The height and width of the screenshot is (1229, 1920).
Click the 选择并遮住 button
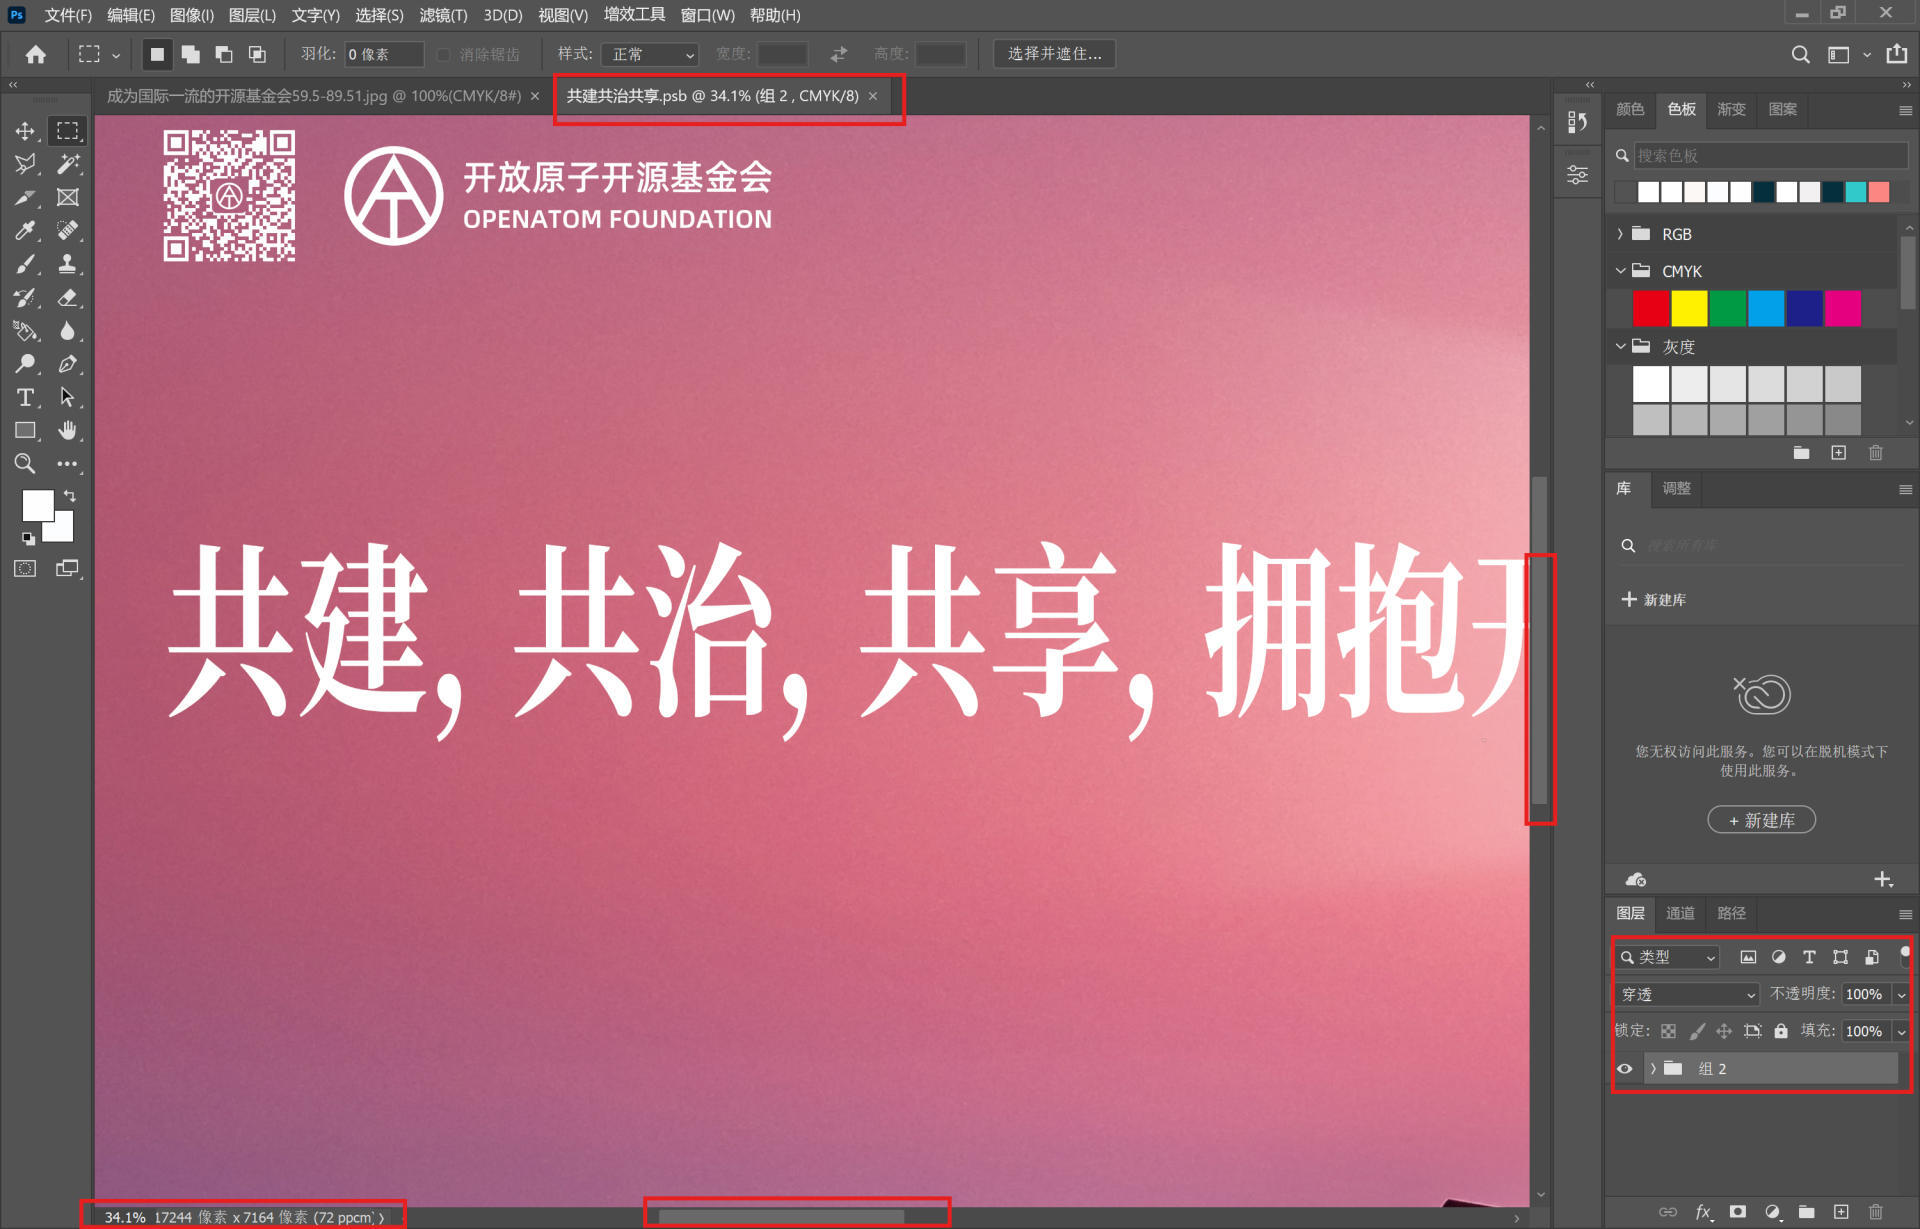click(1054, 54)
